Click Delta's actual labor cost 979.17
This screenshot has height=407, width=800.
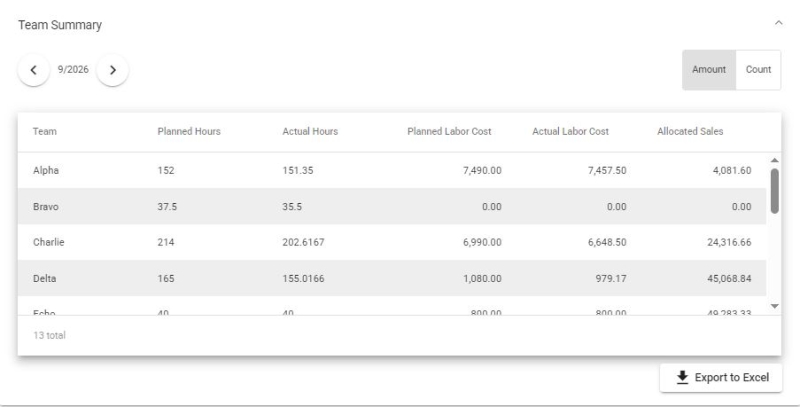click(x=611, y=278)
